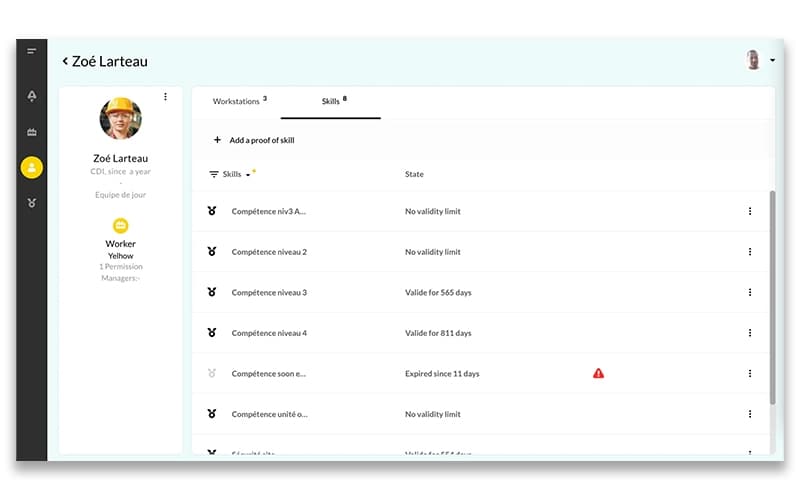The height and width of the screenshot is (500, 800).
Task: Click the red expired warning icon
Action: pyautogui.click(x=598, y=373)
